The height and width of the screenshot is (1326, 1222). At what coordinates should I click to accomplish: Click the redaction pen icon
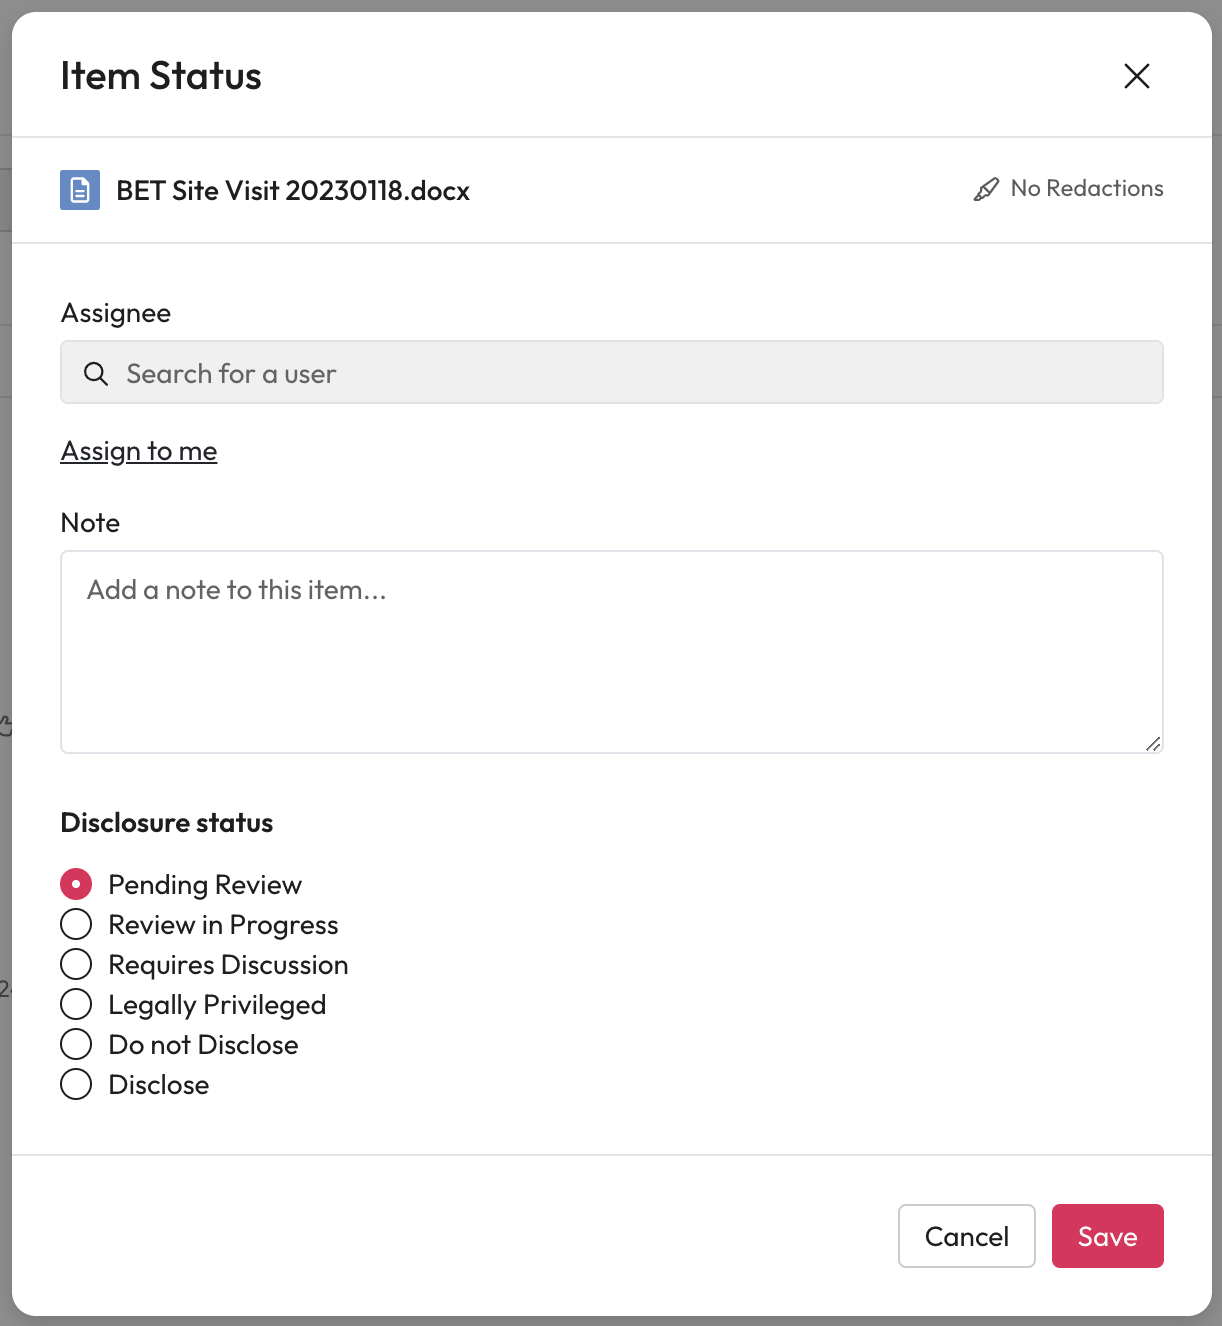(x=986, y=189)
